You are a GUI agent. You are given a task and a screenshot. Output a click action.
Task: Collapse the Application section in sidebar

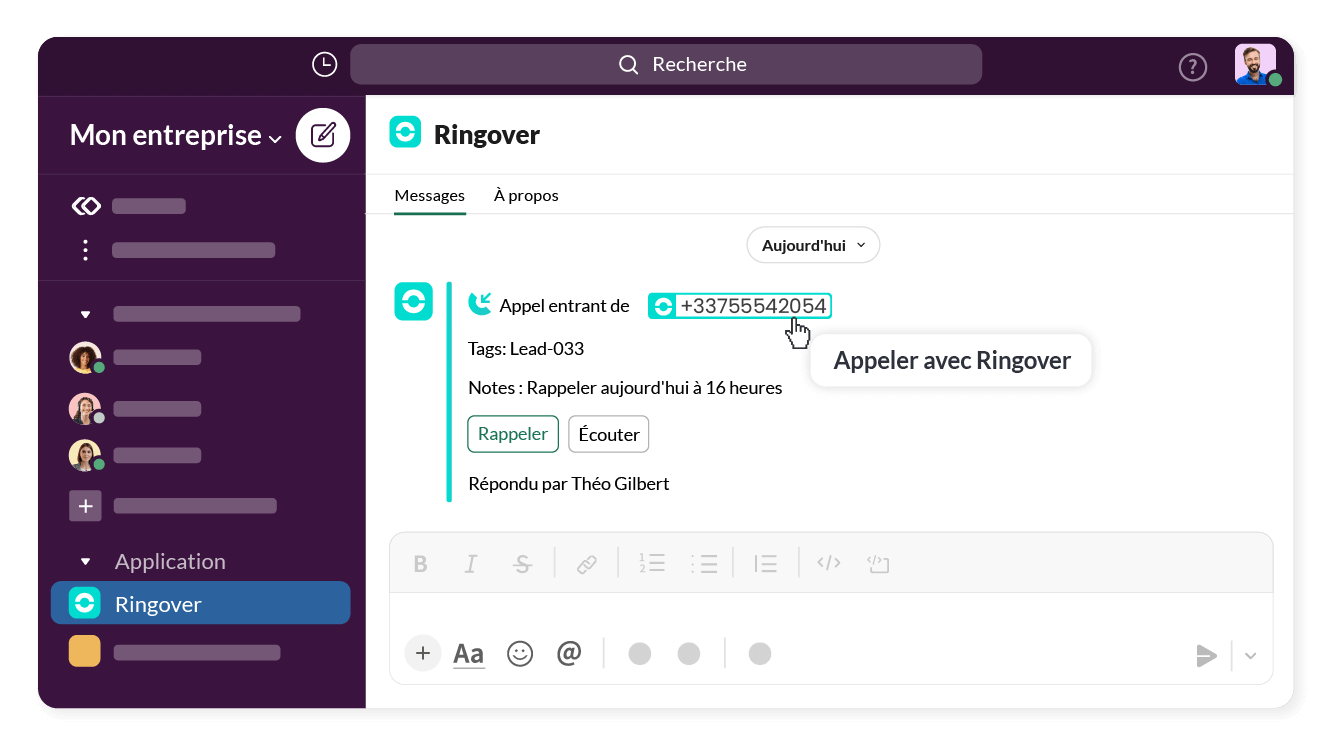coord(86,562)
